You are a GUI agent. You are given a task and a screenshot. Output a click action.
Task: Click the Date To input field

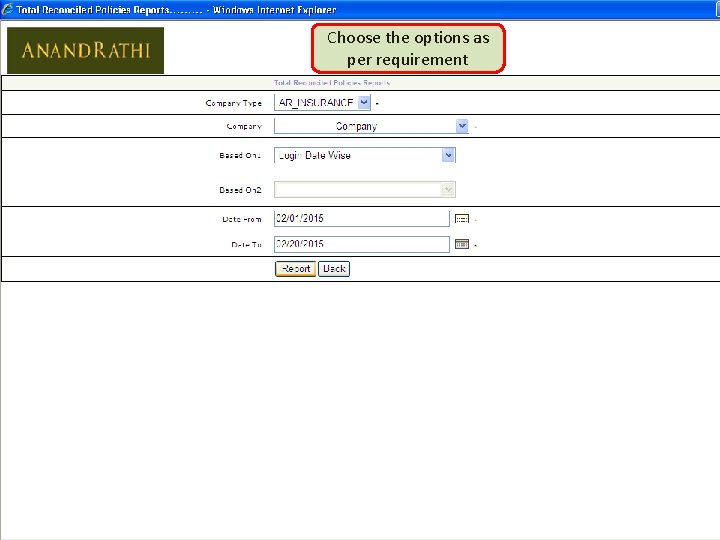[361, 244]
